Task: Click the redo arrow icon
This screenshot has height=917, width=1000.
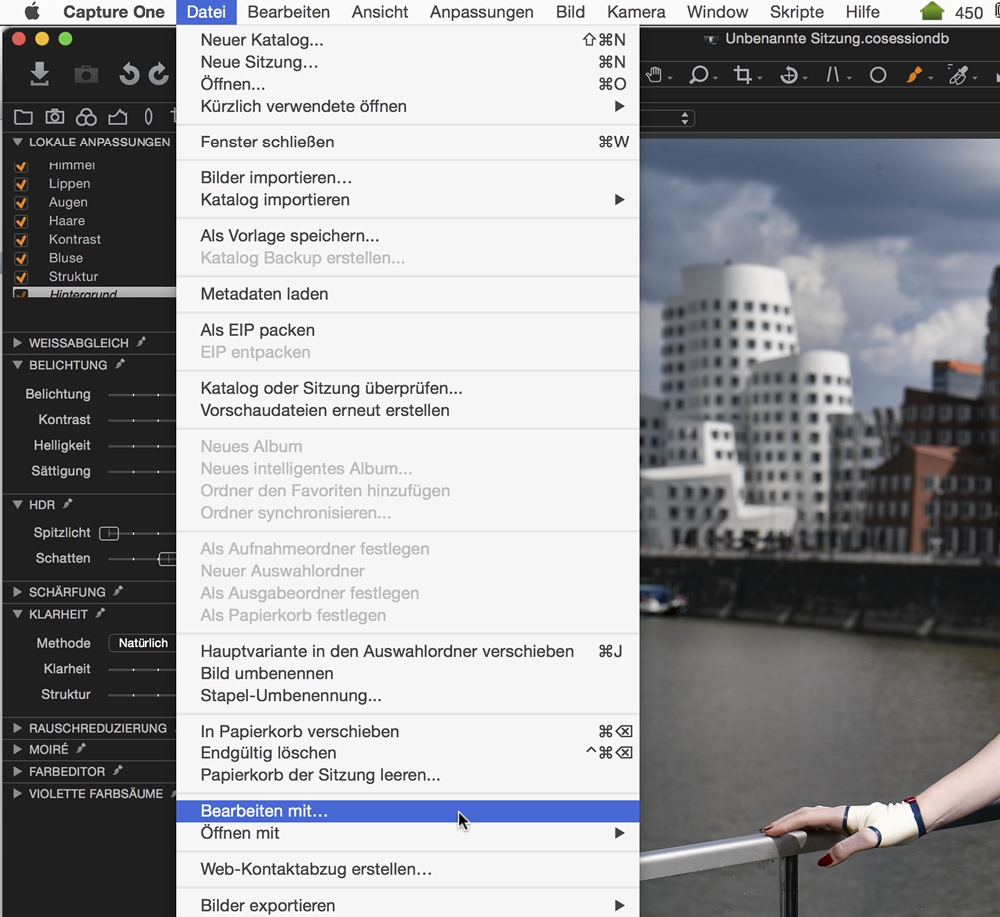Action: (158, 75)
